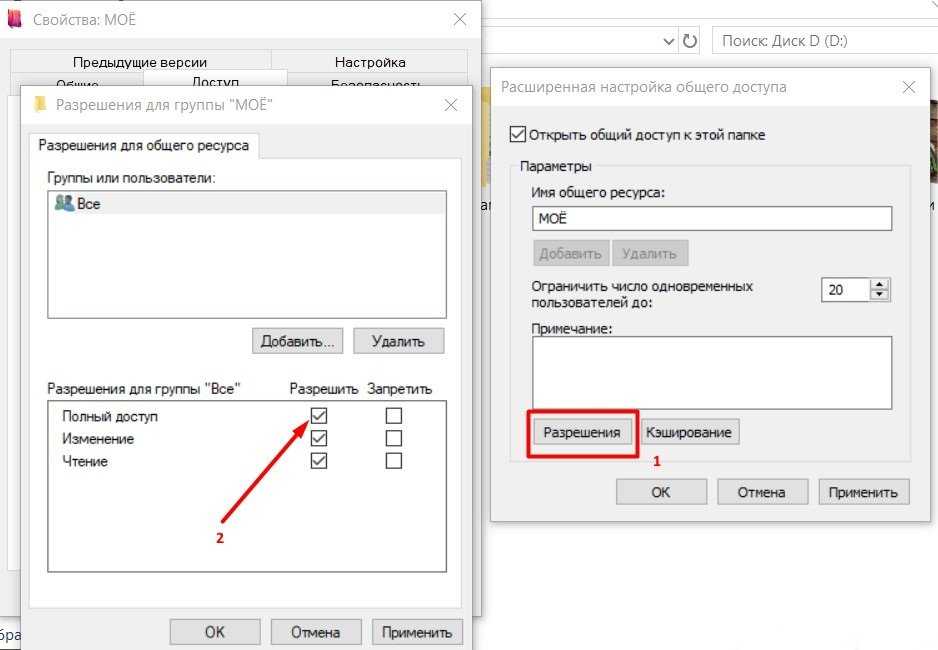Switch to the 'Предыдущие версии' tab
The image size is (938, 650).
point(140,62)
